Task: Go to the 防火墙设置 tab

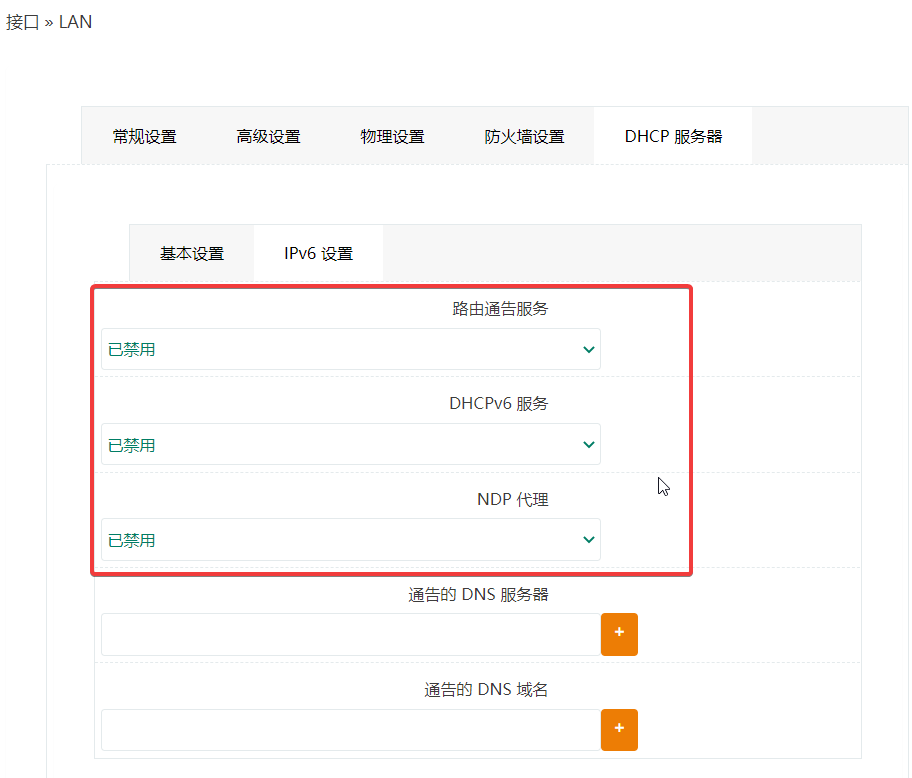Action: pyautogui.click(x=524, y=137)
